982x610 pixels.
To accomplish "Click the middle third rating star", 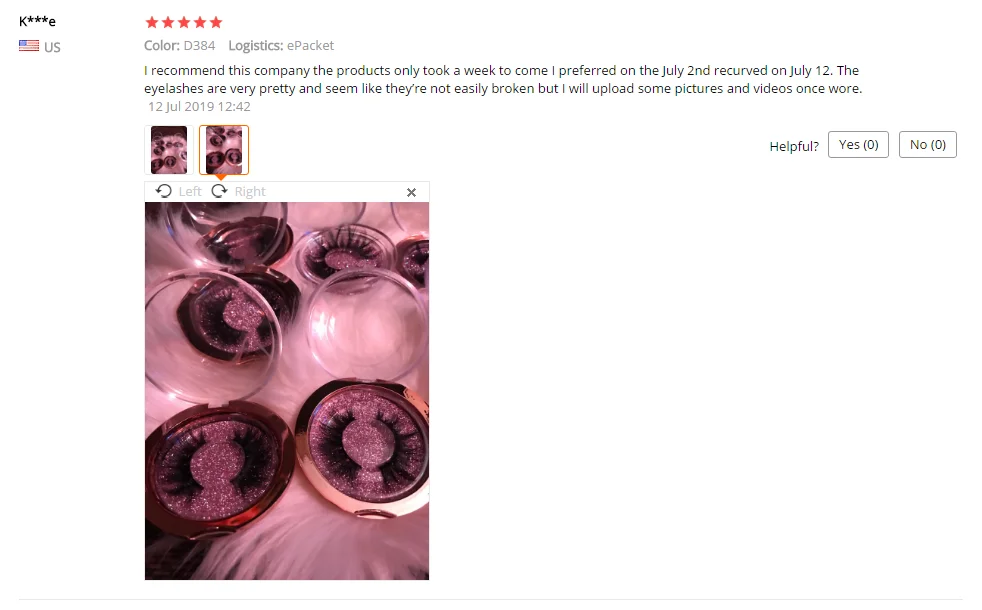I will pyautogui.click(x=184, y=23).
